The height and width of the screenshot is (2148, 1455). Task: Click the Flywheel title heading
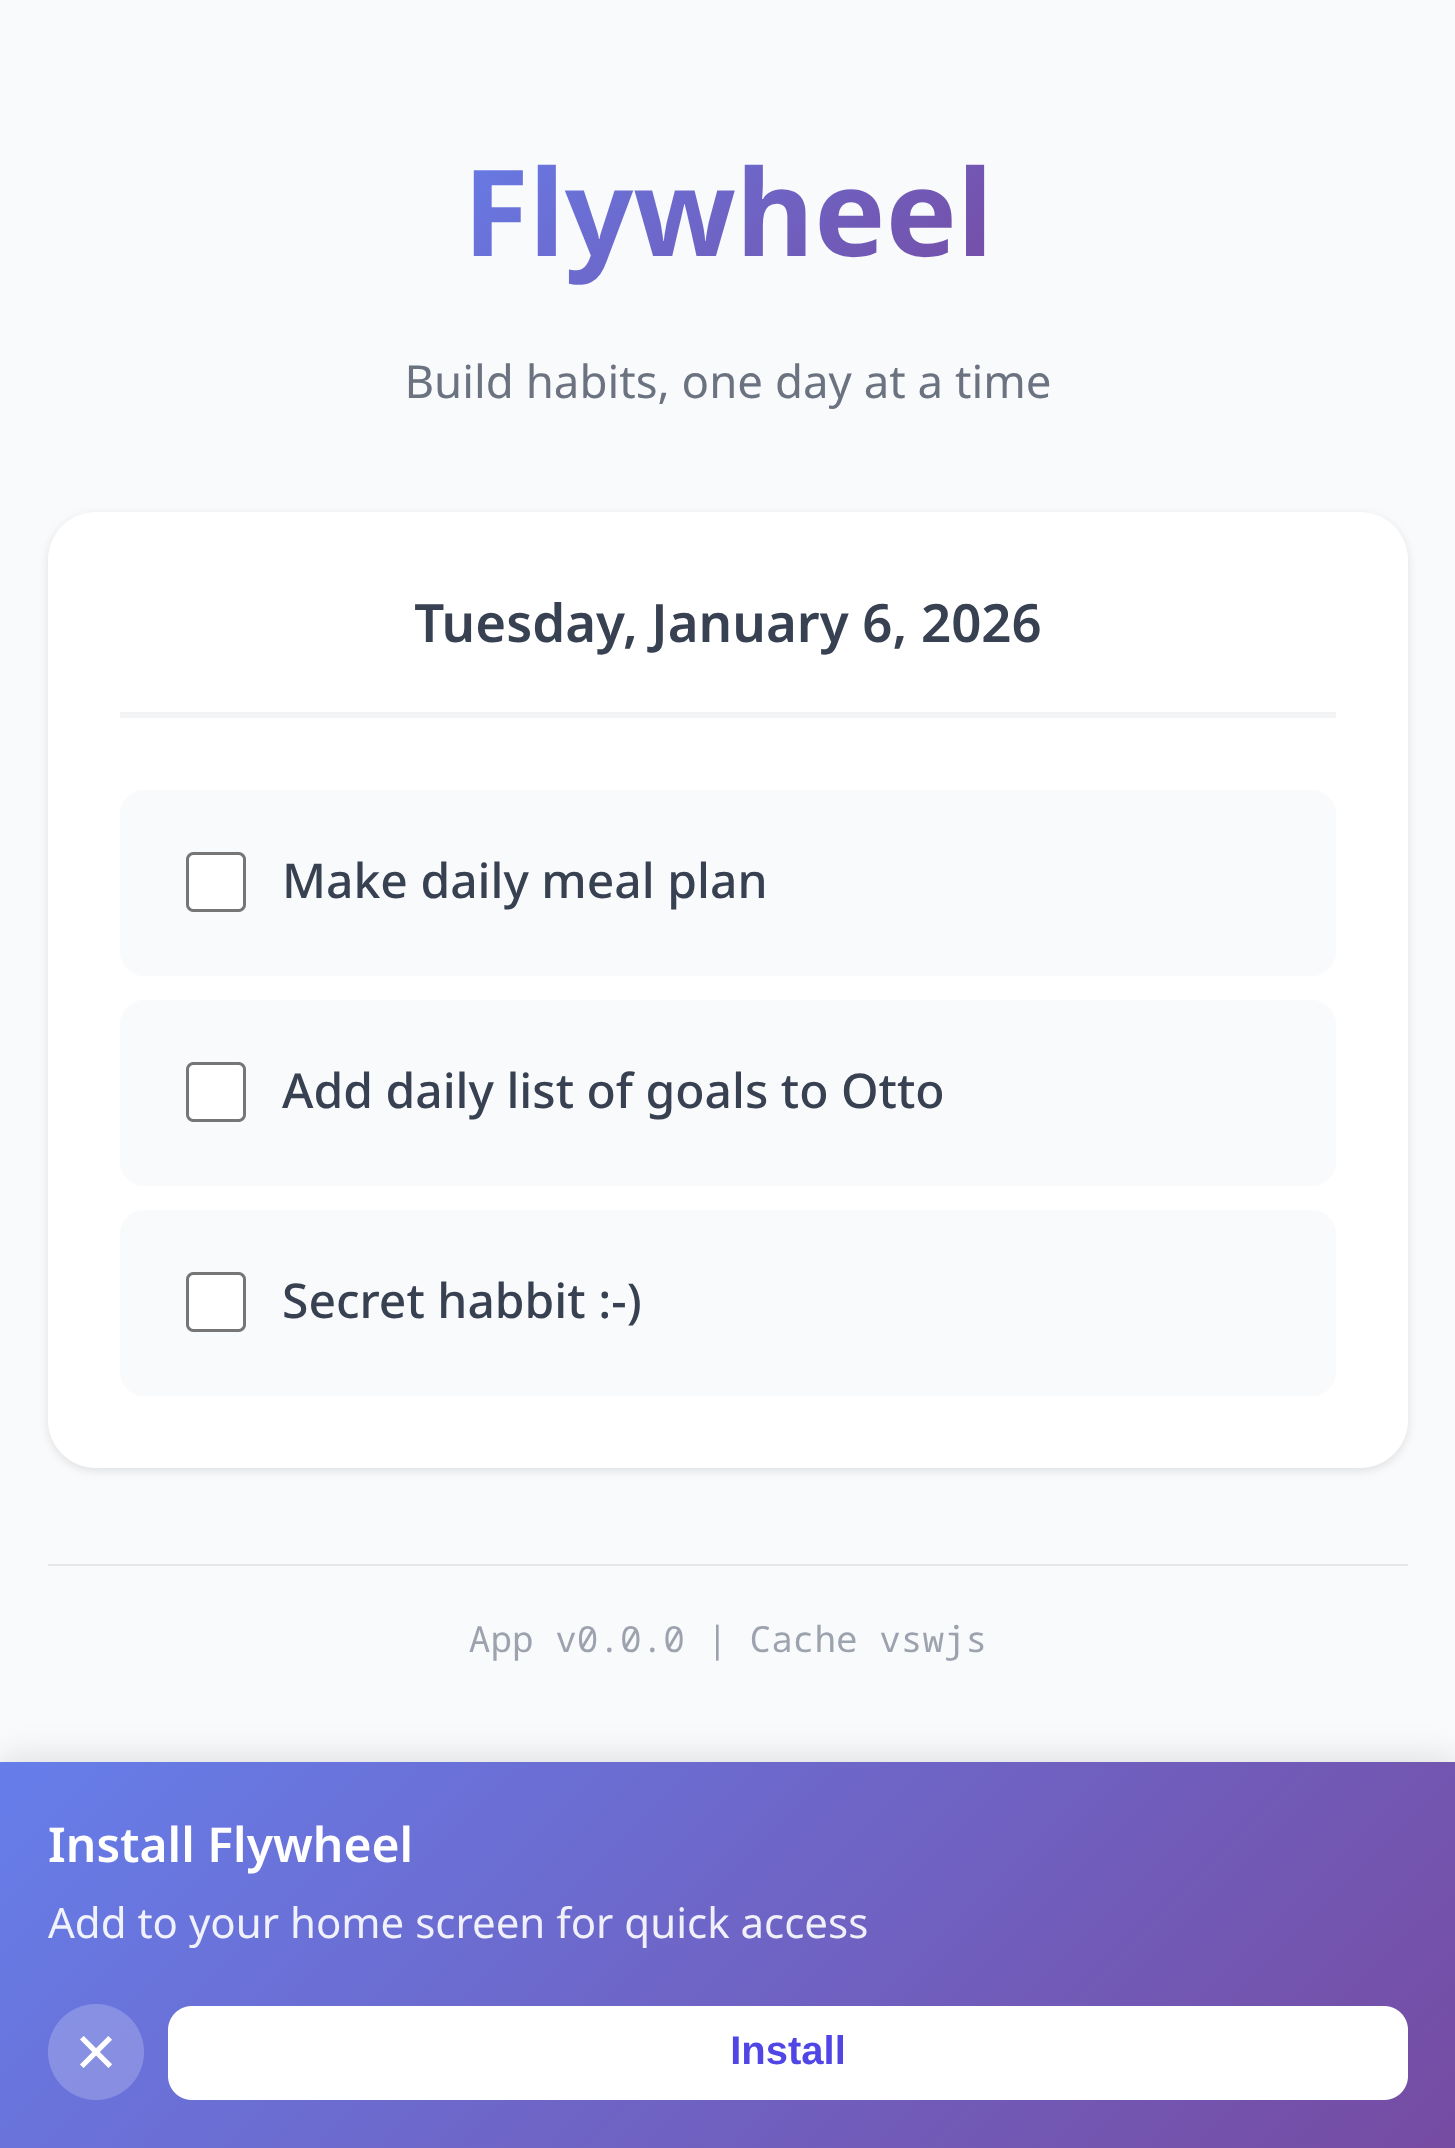point(728,215)
